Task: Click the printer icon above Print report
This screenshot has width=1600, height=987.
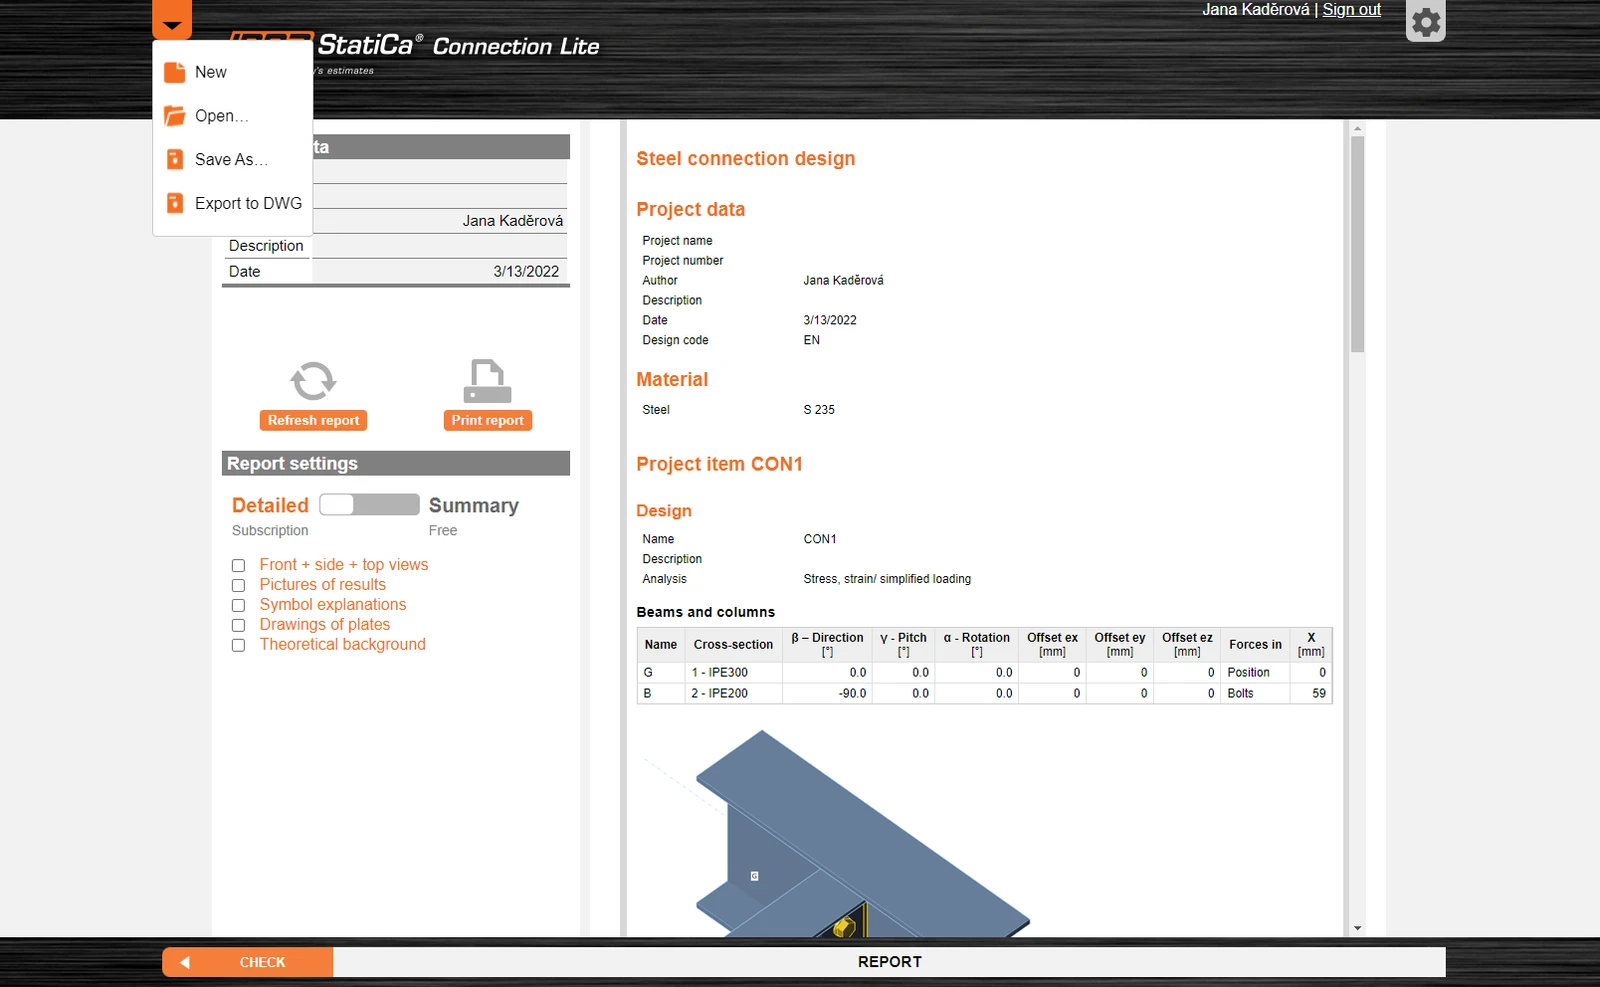Action: pyautogui.click(x=487, y=381)
